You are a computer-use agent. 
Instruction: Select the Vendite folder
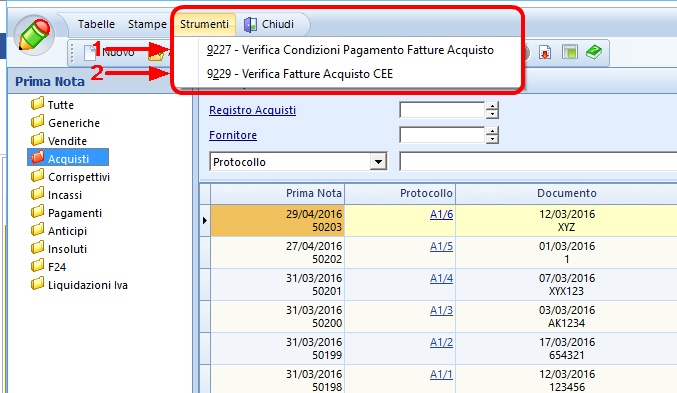pos(59,141)
